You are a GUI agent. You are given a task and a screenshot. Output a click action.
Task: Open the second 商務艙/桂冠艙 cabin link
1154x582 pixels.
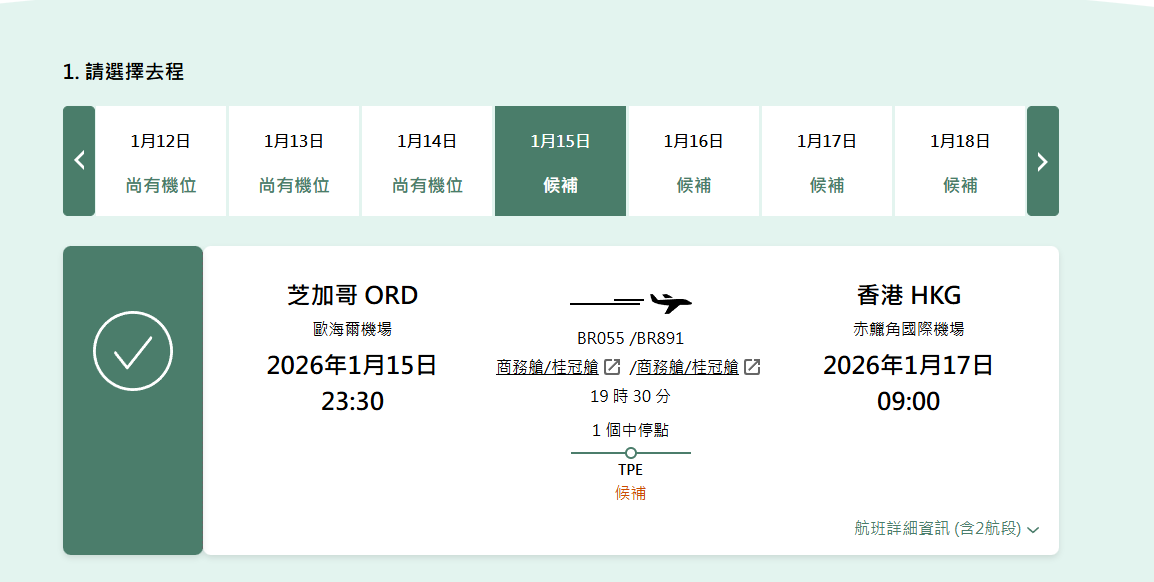pos(688,367)
